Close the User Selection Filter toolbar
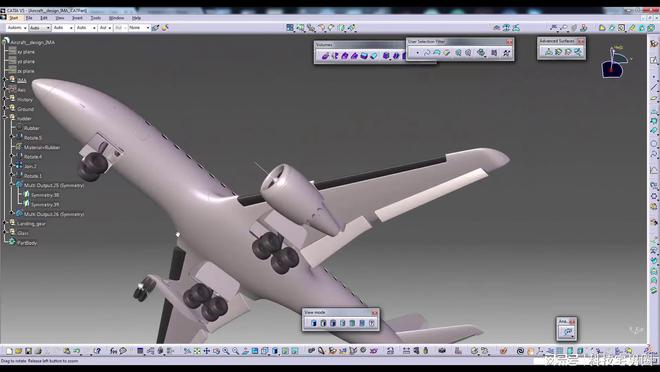 tap(509, 42)
